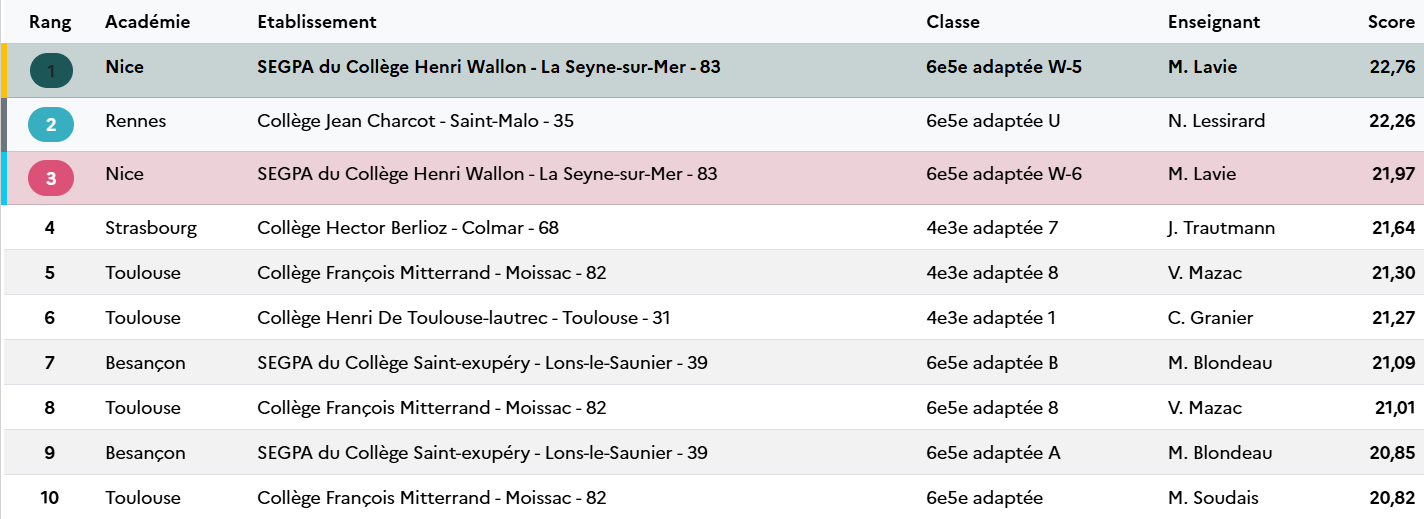
Task: Click the Classe column header
Action: pos(953,22)
